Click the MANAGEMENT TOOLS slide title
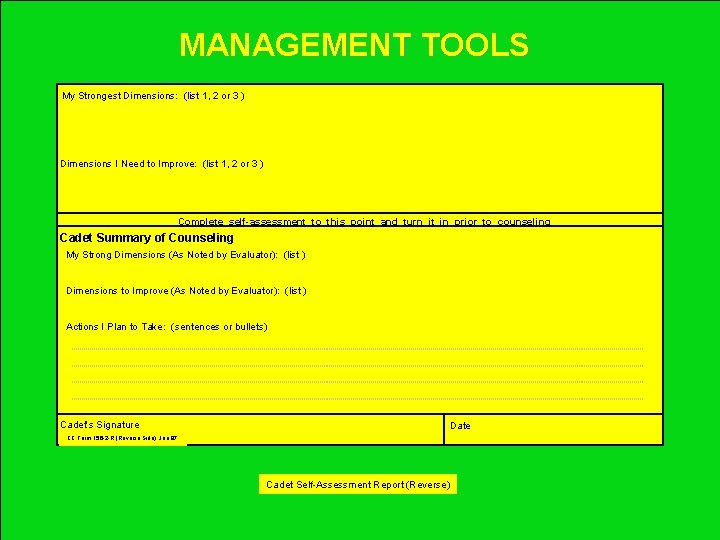720x540 pixels. [x=354, y=45]
